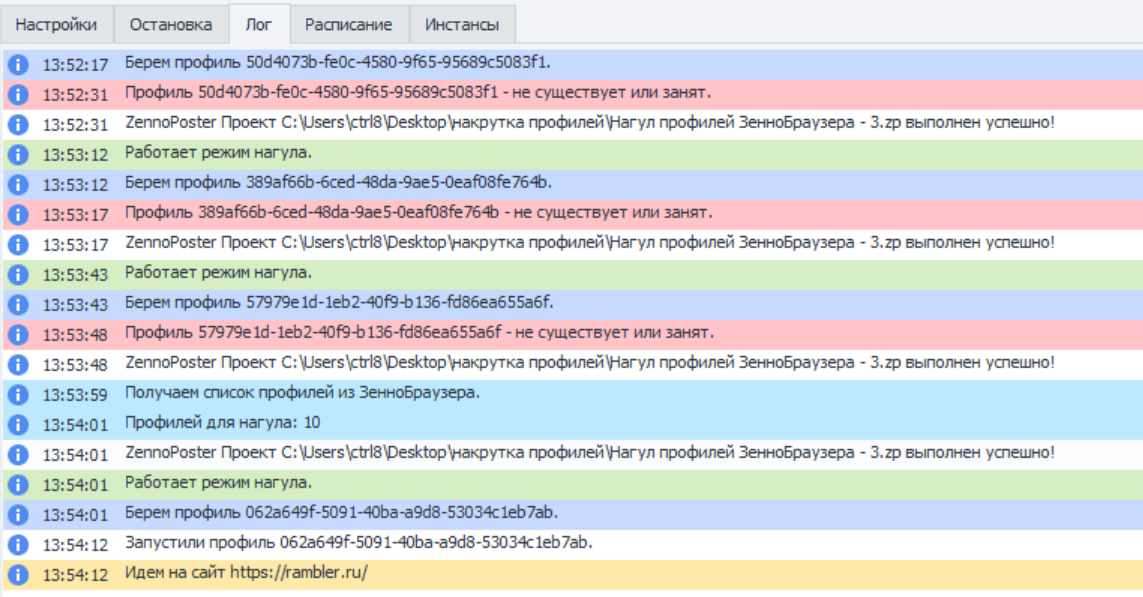Select the 'Идем на сайт https://rambler.ru/' log line
The image size is (1143, 597).
(x=246, y=573)
